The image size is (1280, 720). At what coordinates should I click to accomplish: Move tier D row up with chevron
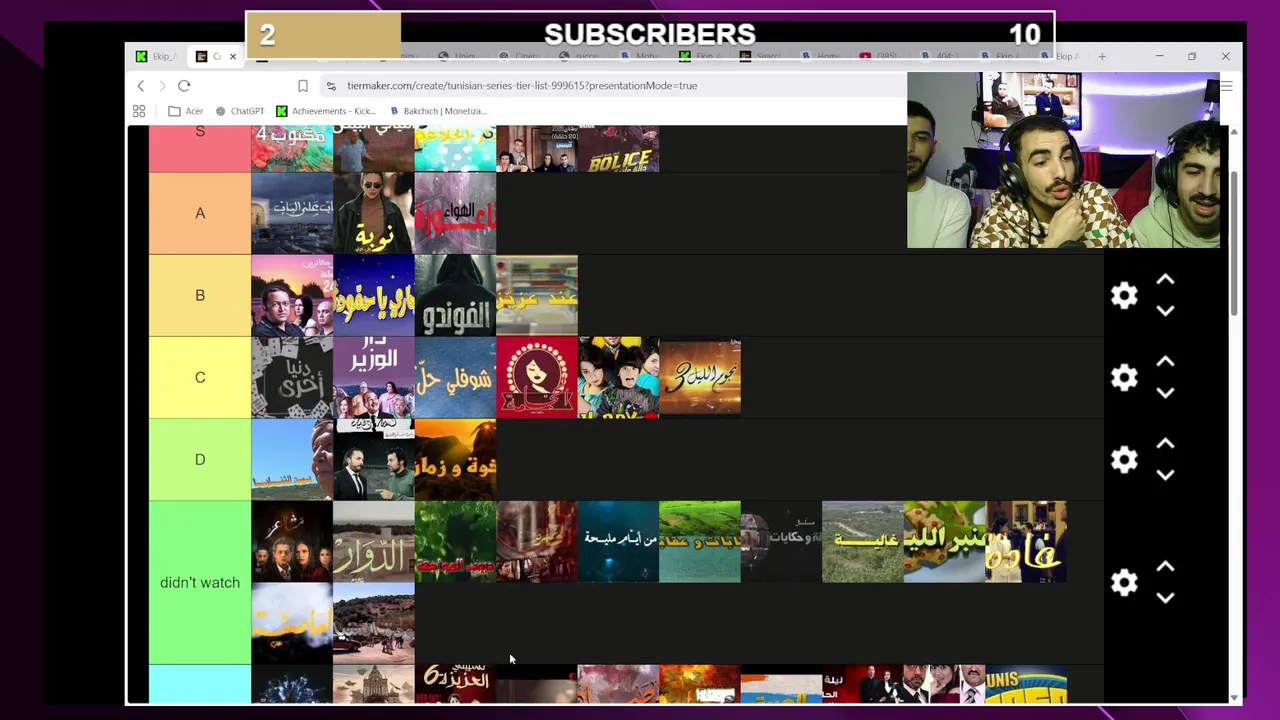pyautogui.click(x=1165, y=444)
